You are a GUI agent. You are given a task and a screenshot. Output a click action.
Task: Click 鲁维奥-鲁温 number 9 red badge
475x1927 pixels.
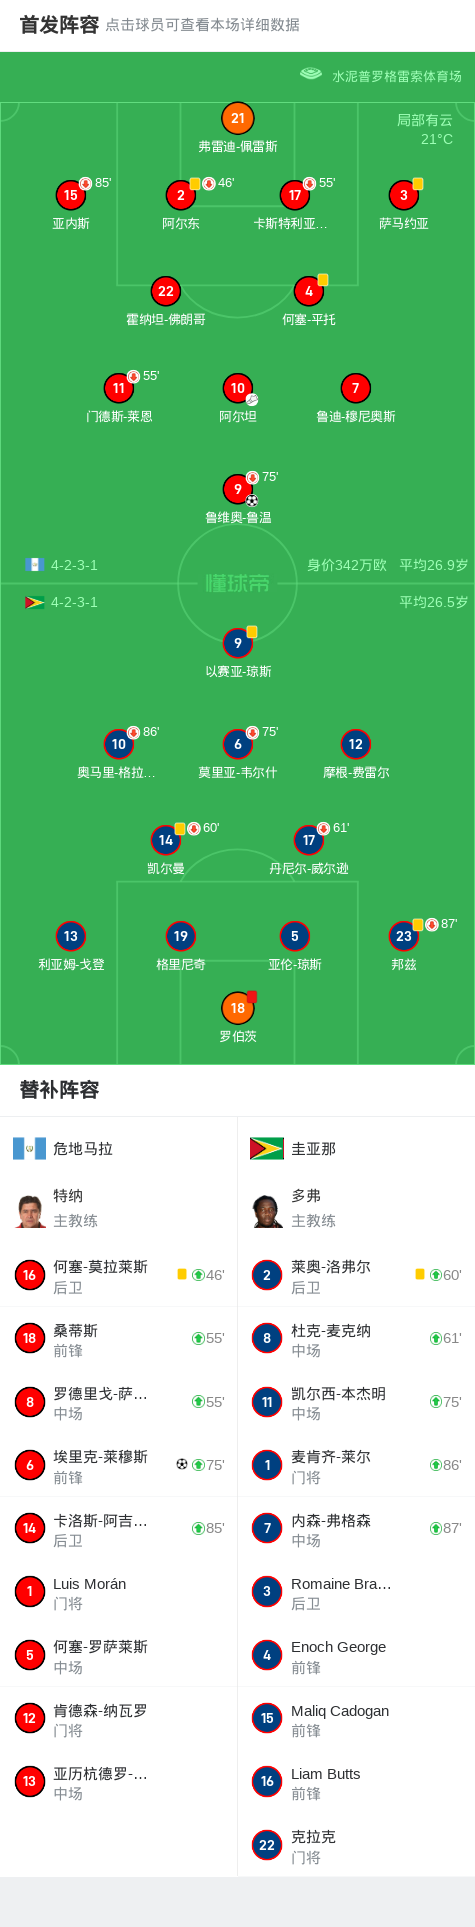[x=238, y=489]
